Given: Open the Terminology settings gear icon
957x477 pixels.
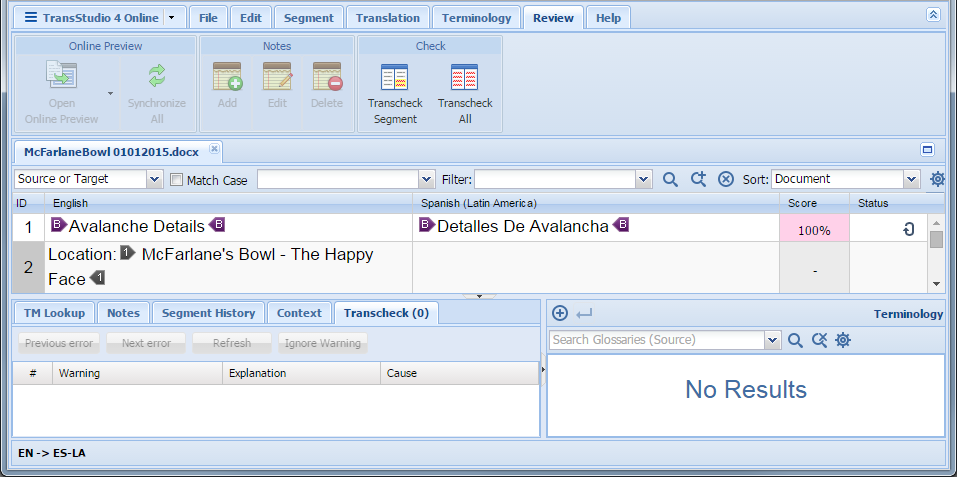Looking at the screenshot, I should 843,340.
